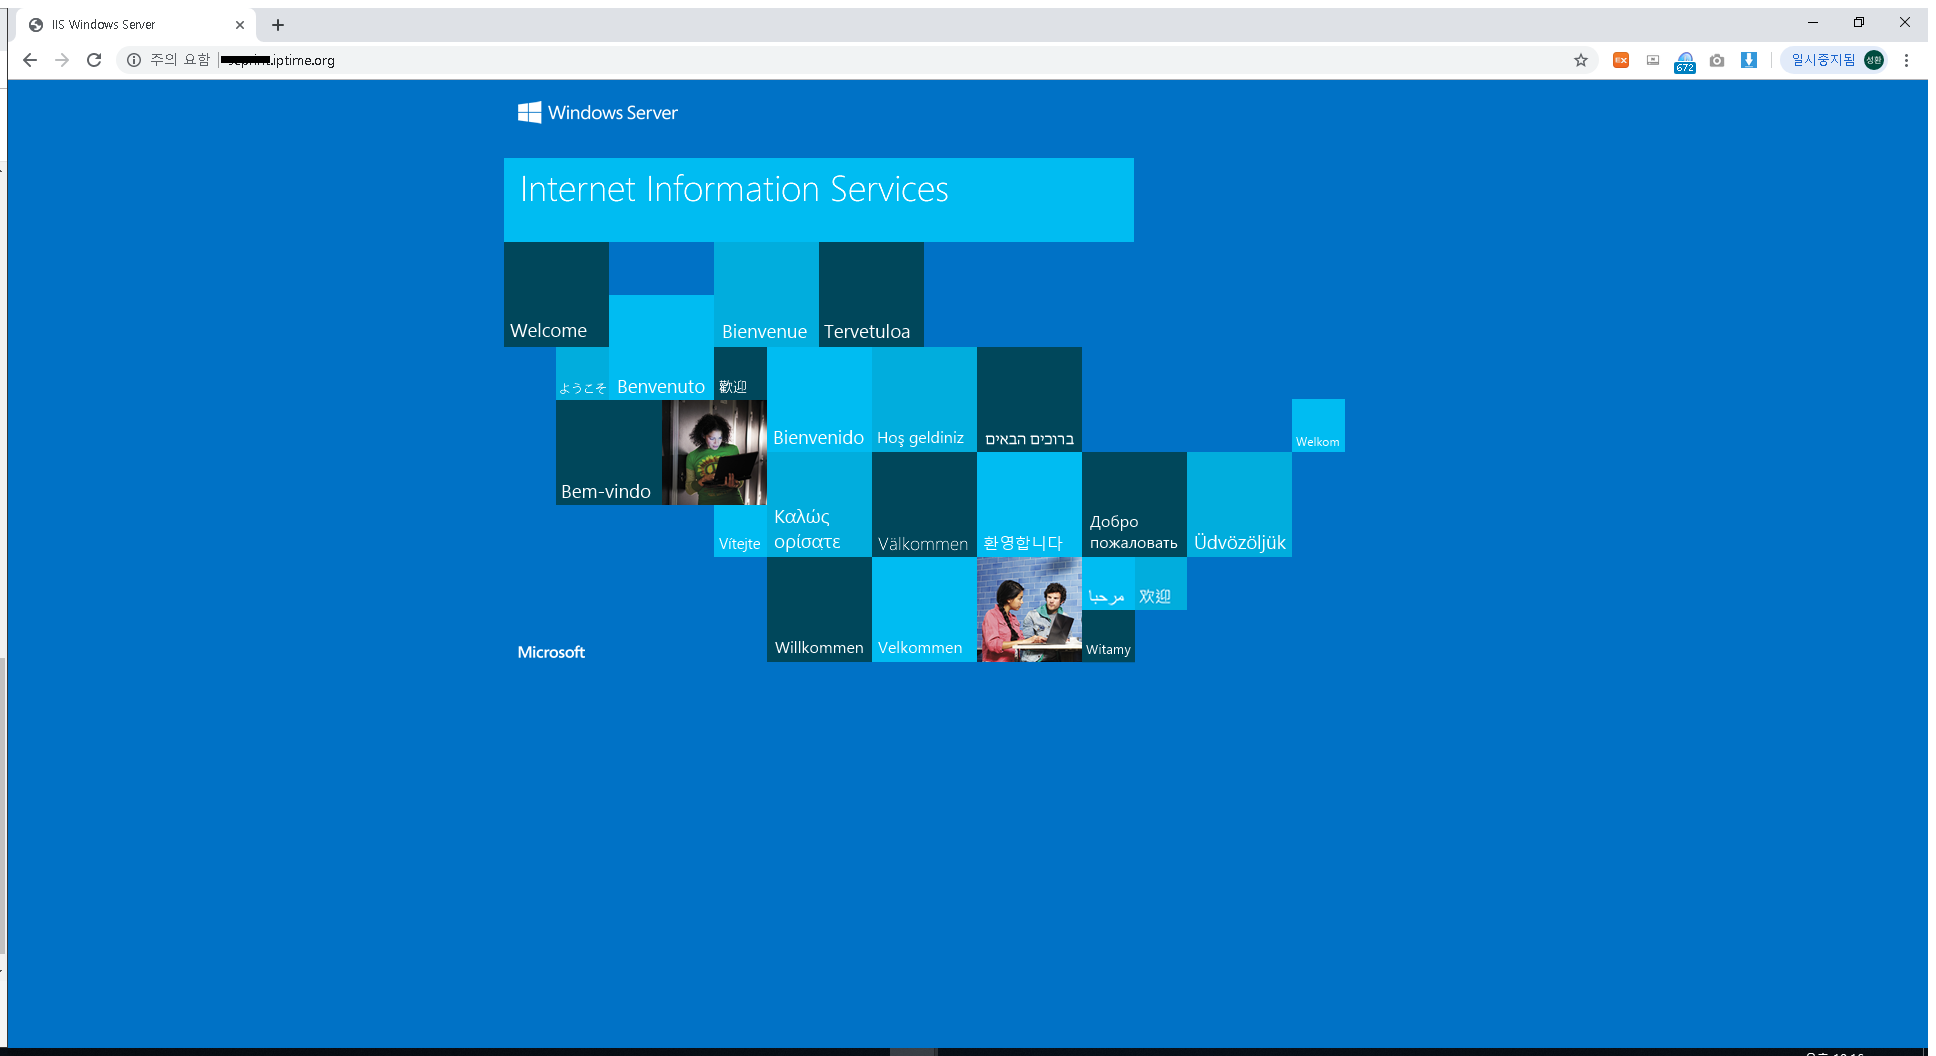Click the Välkommen tile

924,504
